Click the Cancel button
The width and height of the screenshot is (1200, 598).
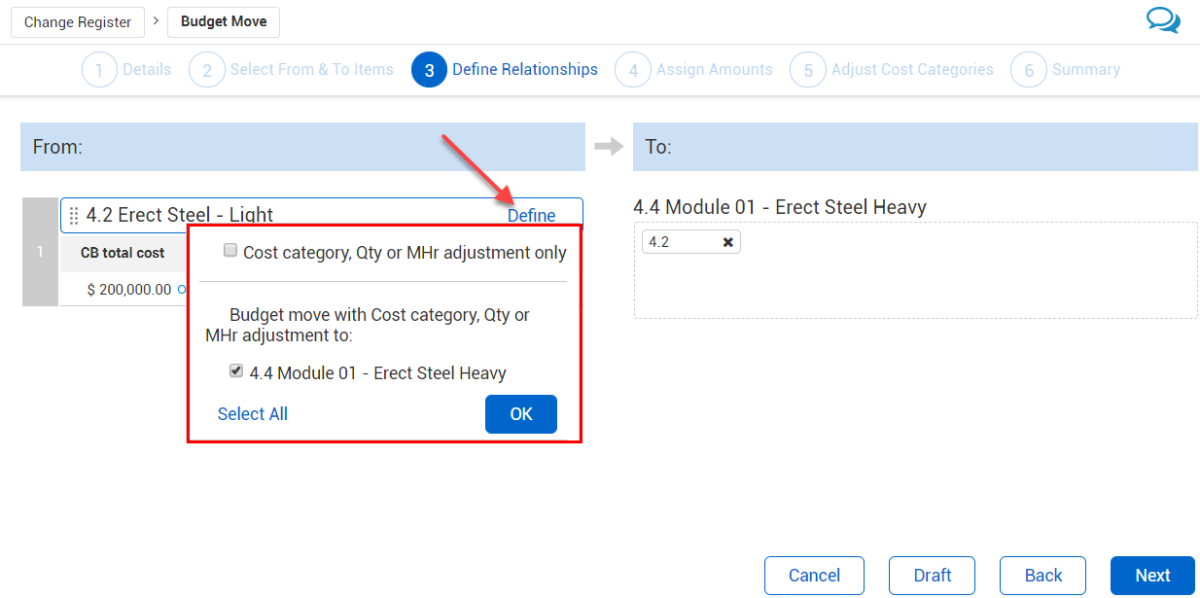(814, 575)
